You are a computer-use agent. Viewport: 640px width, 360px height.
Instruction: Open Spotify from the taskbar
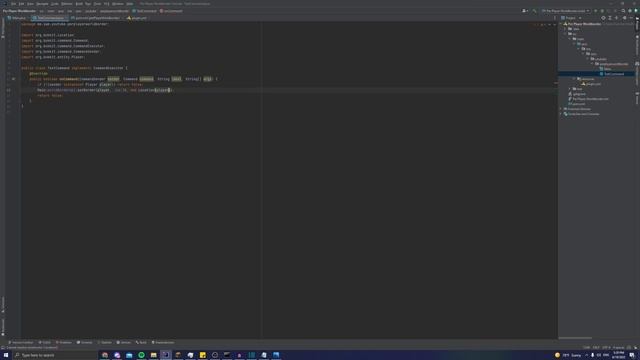141,355
